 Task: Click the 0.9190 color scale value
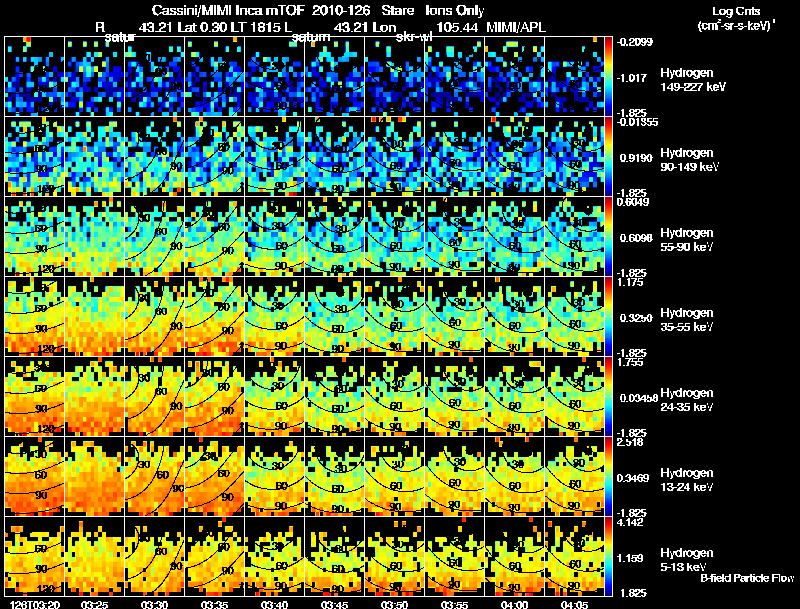(x=636, y=158)
